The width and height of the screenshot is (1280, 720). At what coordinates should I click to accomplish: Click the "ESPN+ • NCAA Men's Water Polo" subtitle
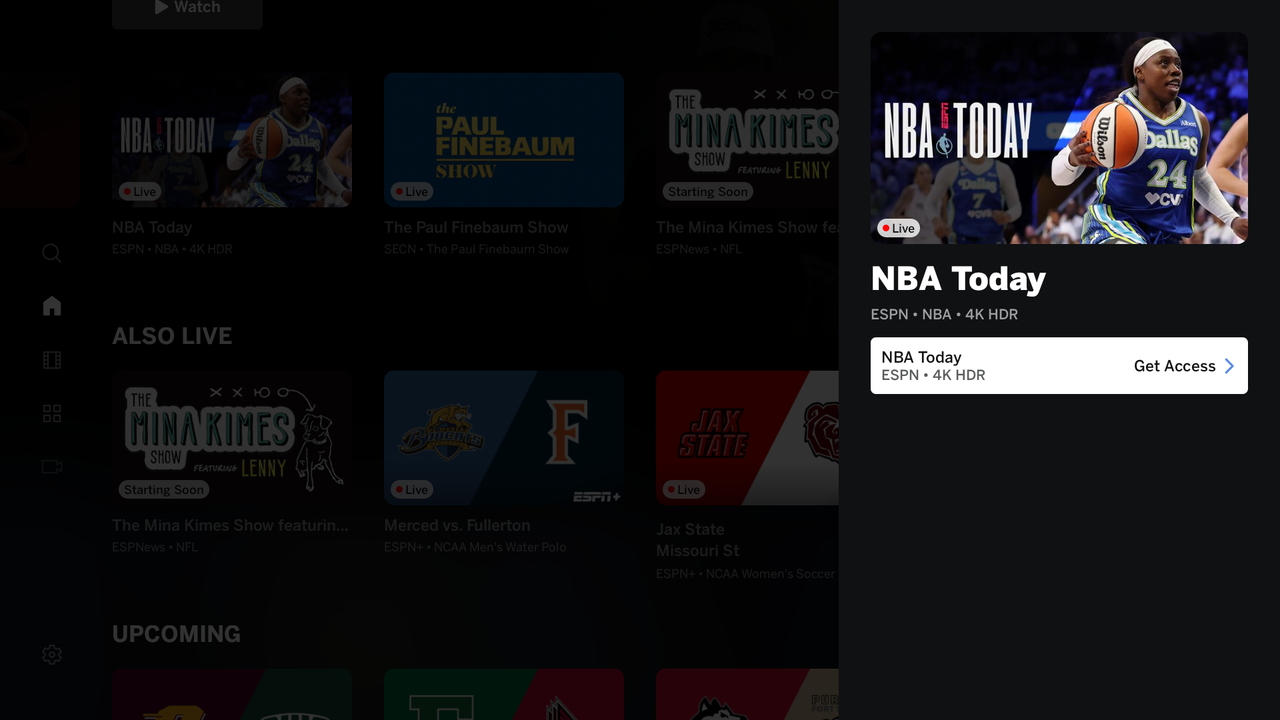475,547
